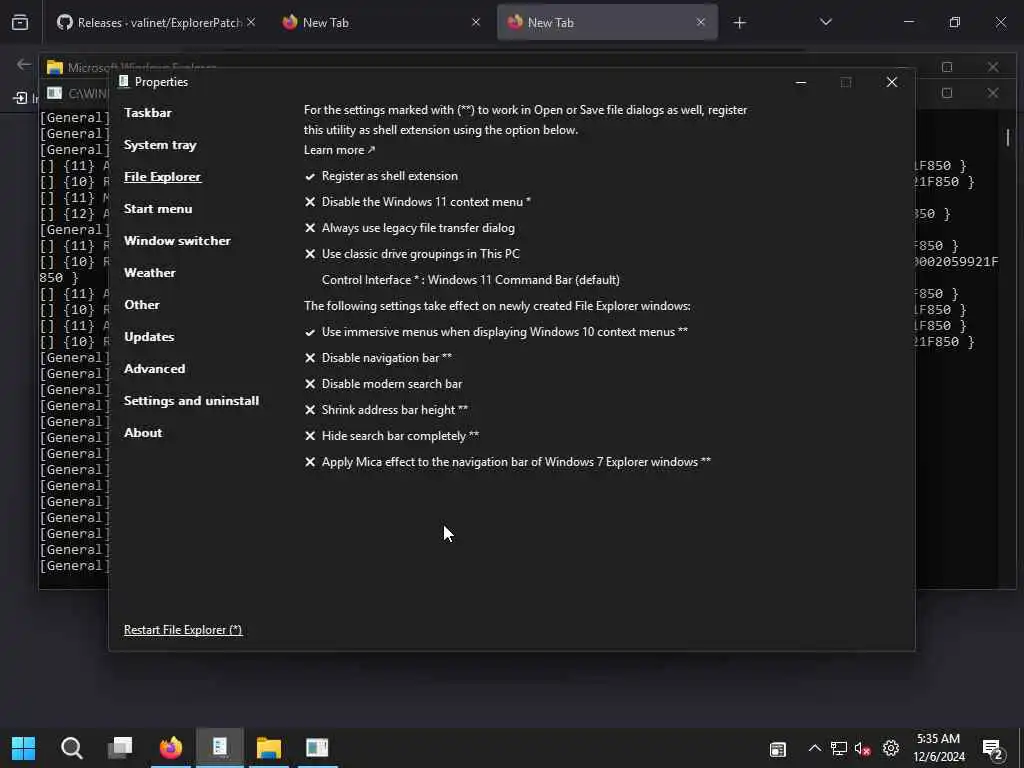1024x768 pixels.
Task: Close the first New Tab
Action: [x=476, y=23]
